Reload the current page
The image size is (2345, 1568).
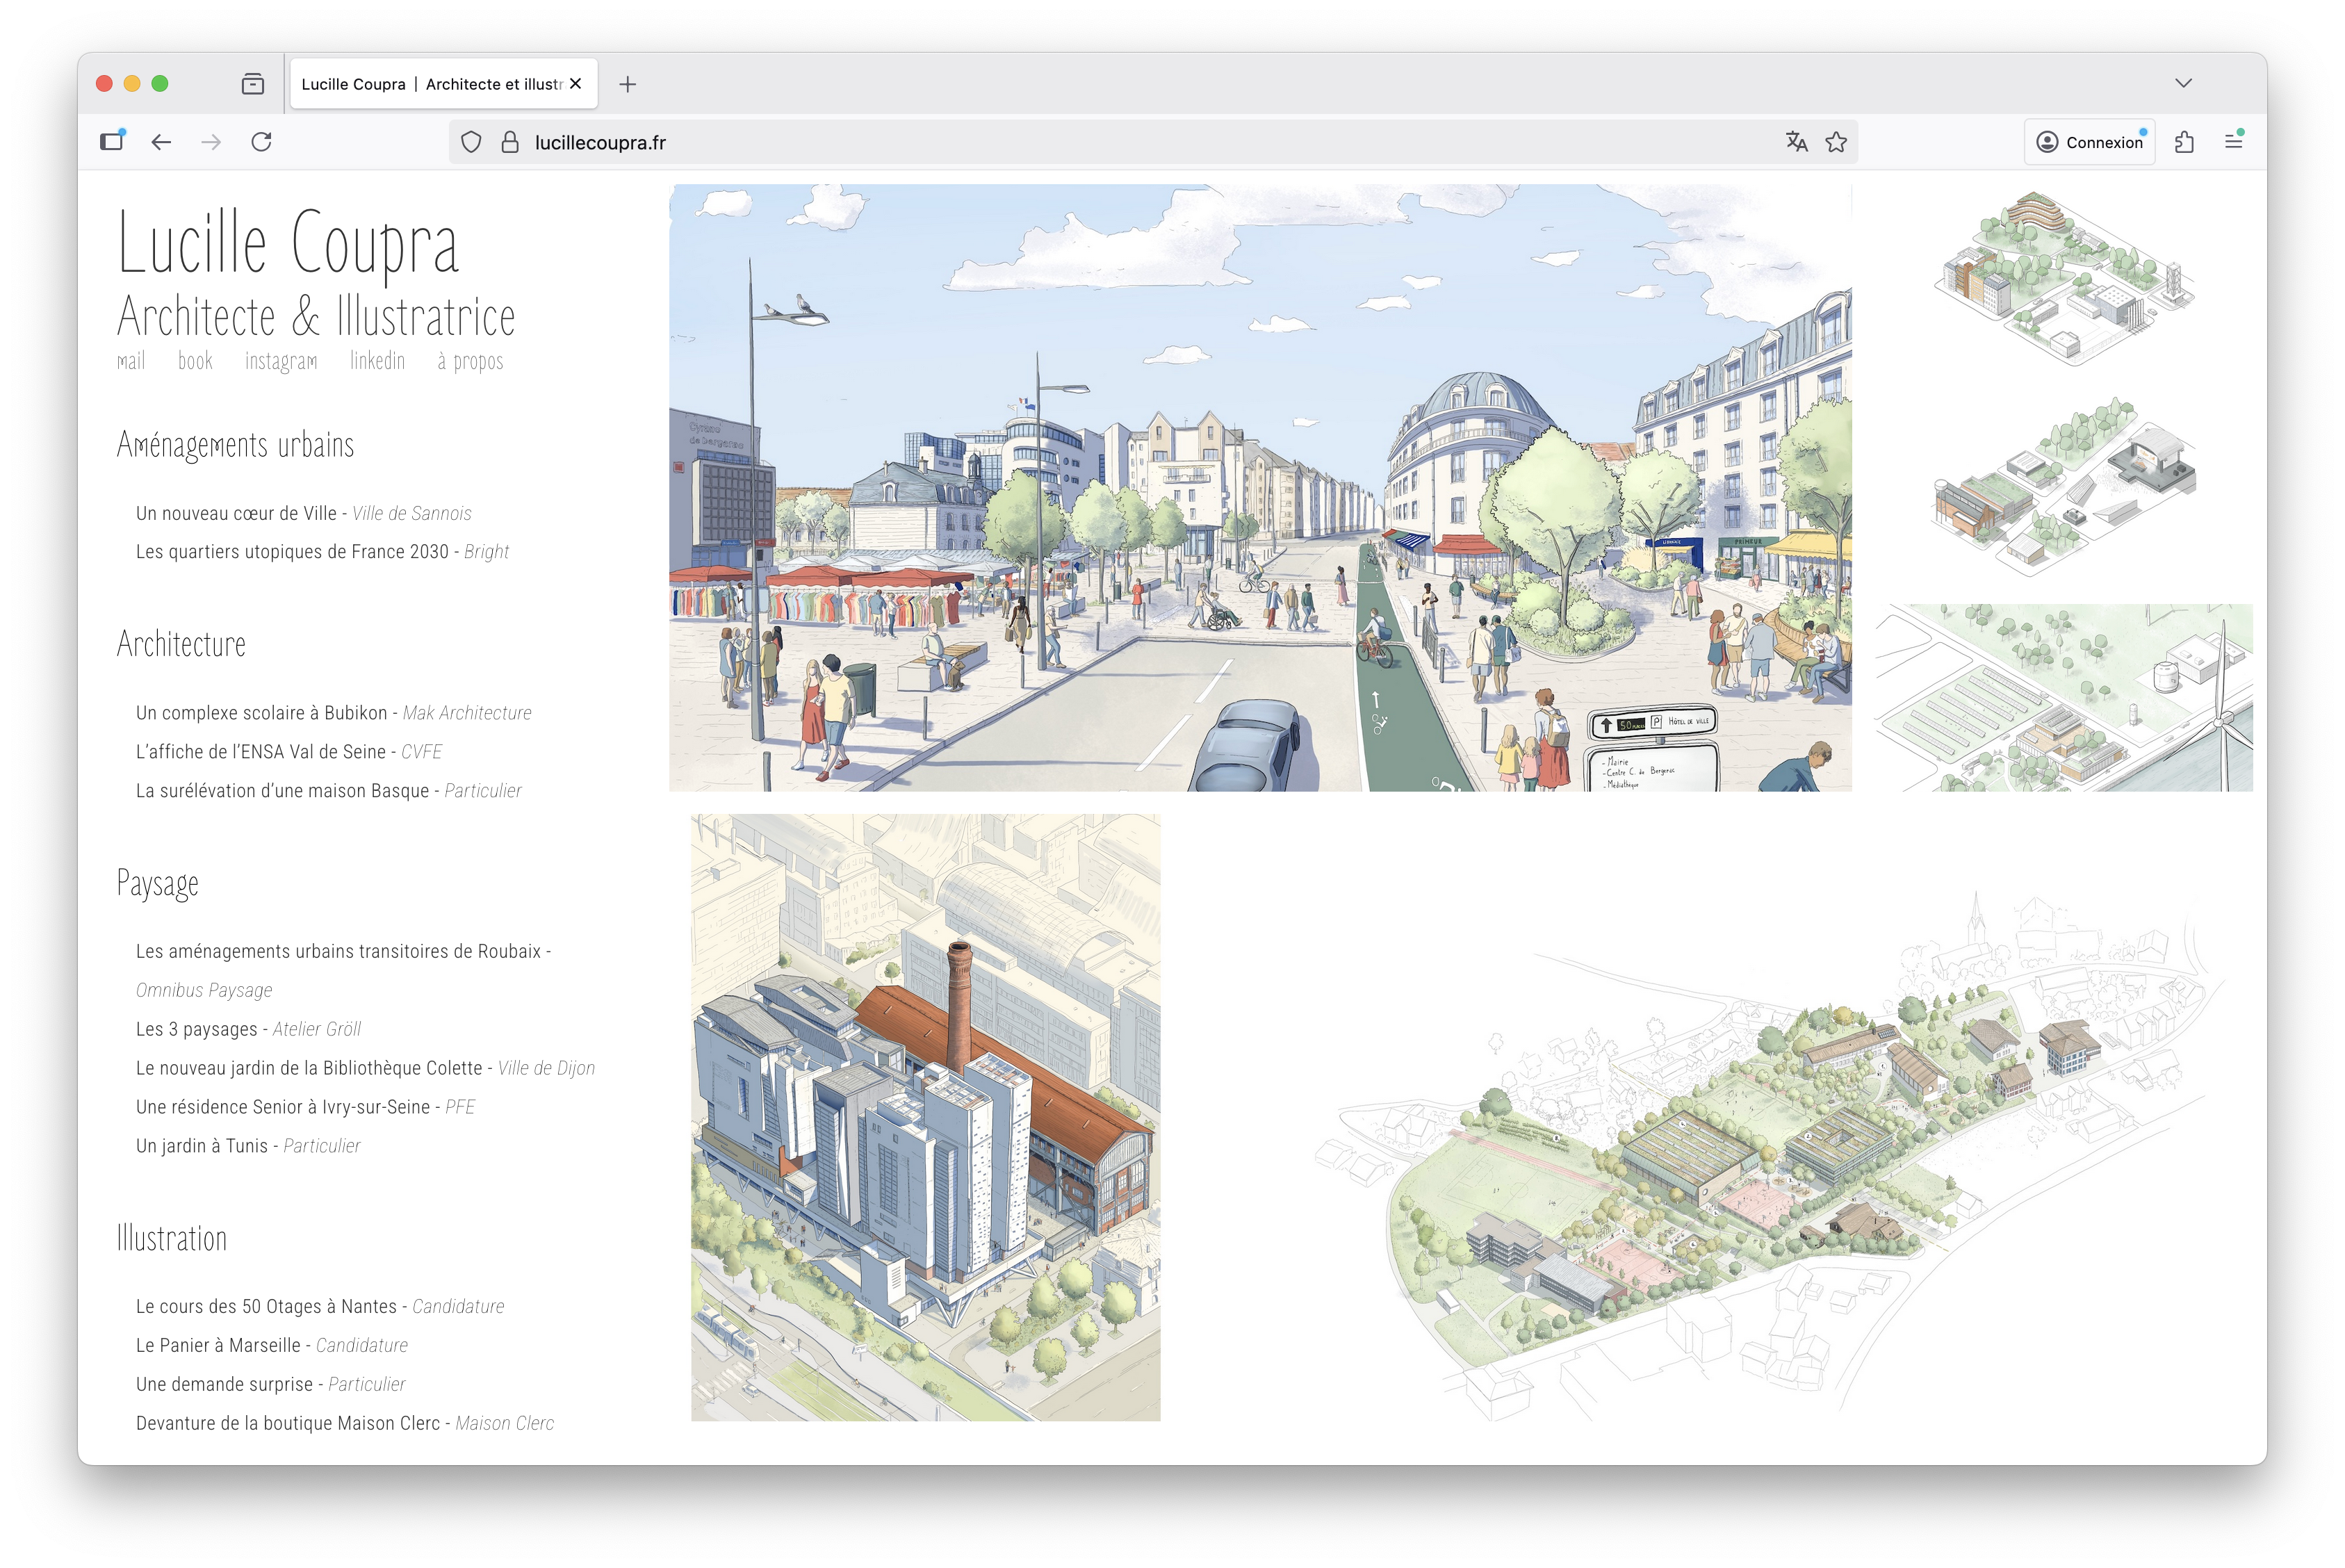pos(261,142)
